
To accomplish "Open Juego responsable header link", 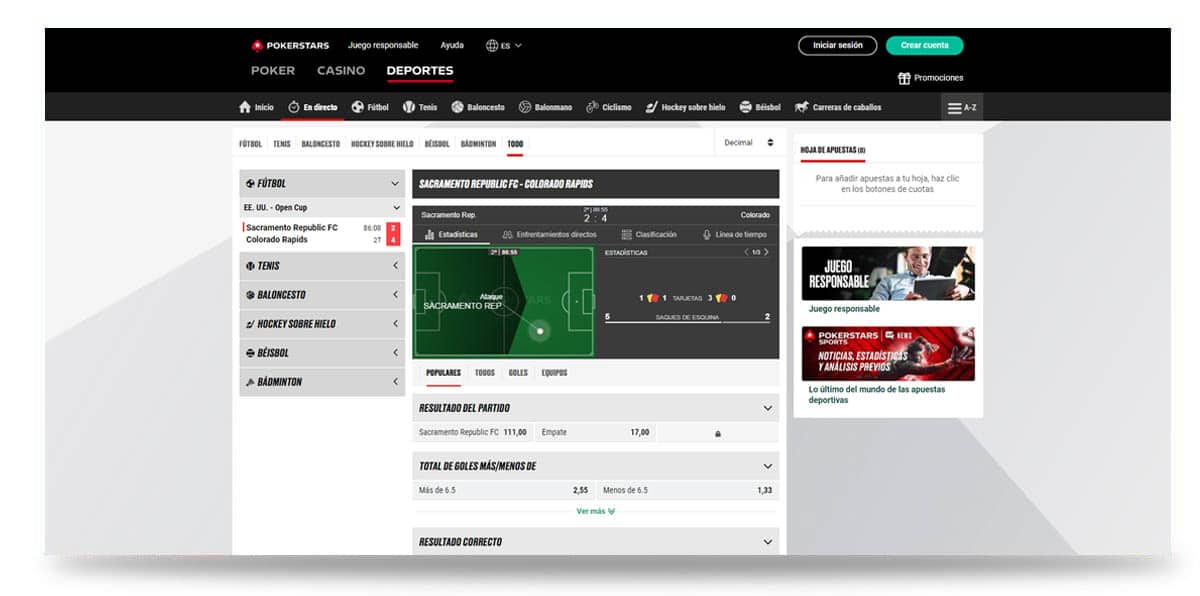I will (x=383, y=45).
